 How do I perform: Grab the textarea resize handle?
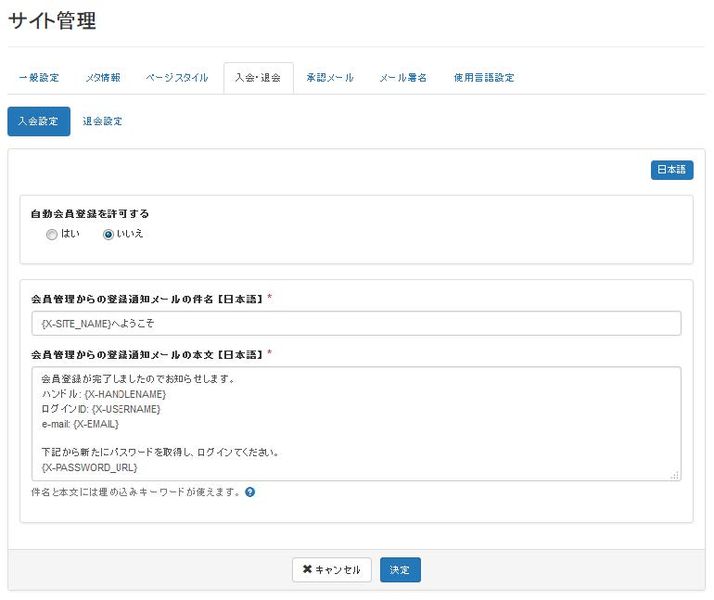click(675, 475)
